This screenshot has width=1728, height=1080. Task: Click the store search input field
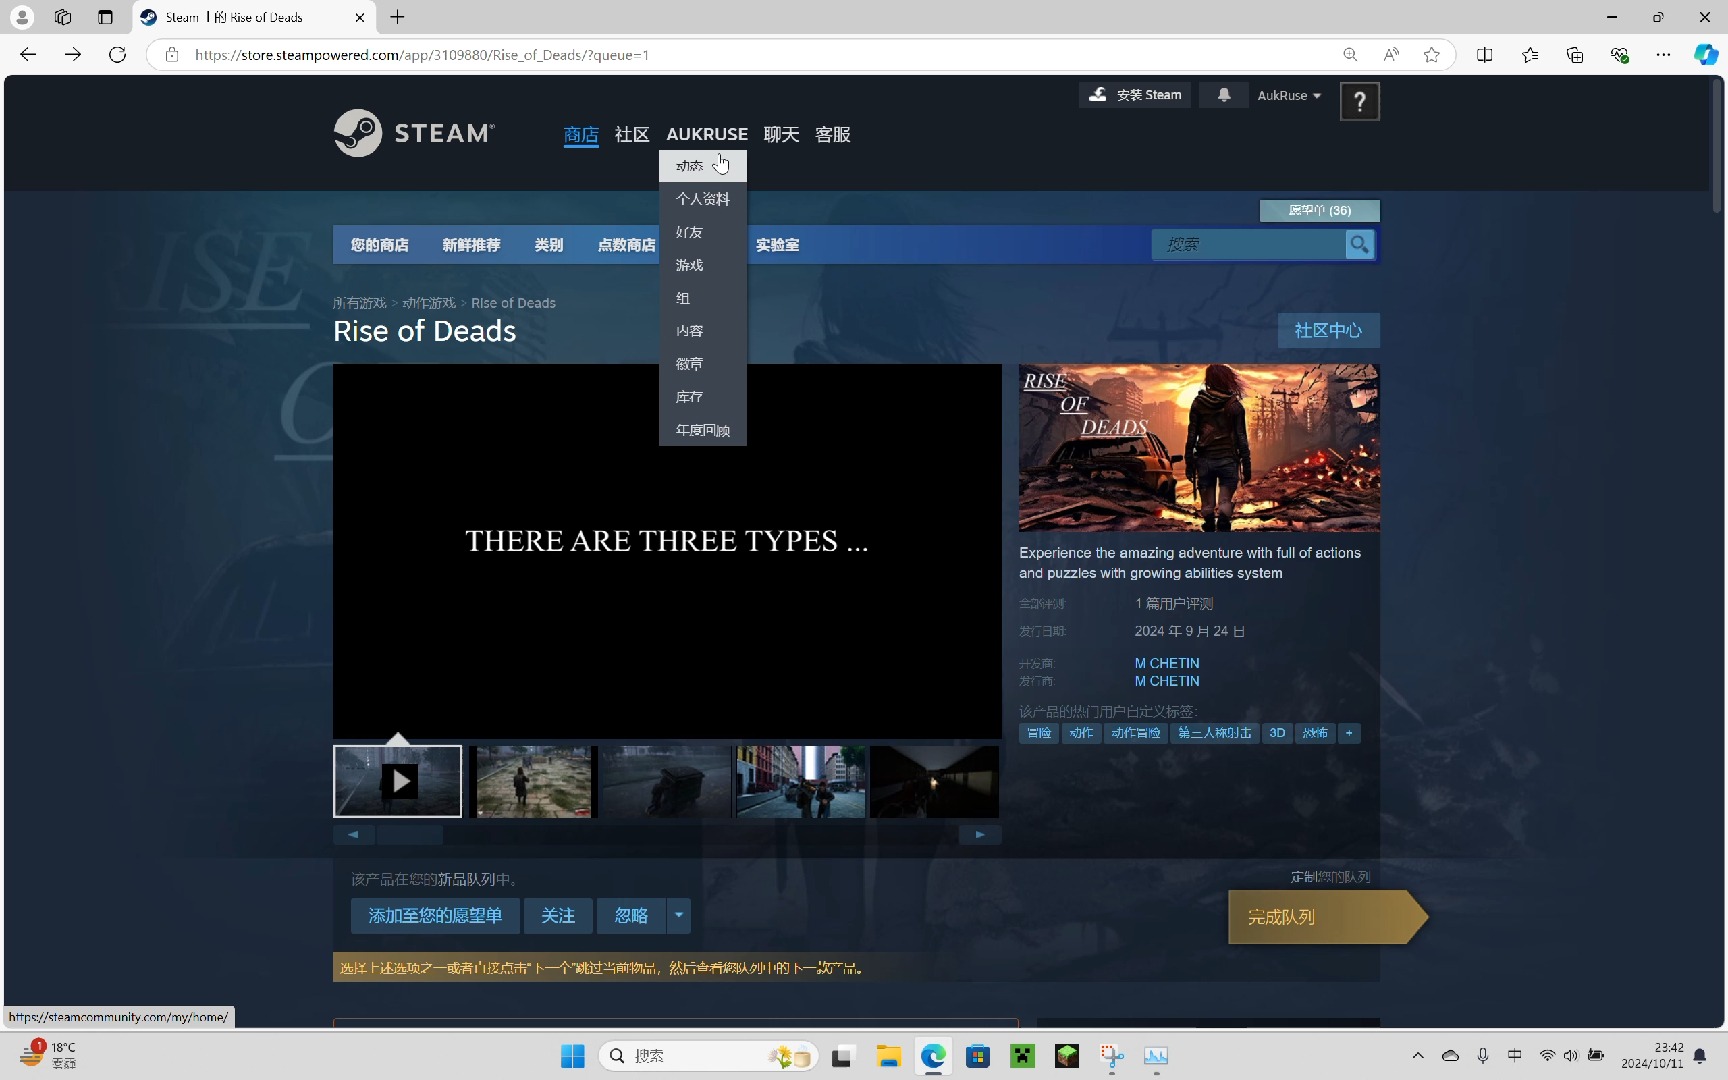(x=1248, y=244)
